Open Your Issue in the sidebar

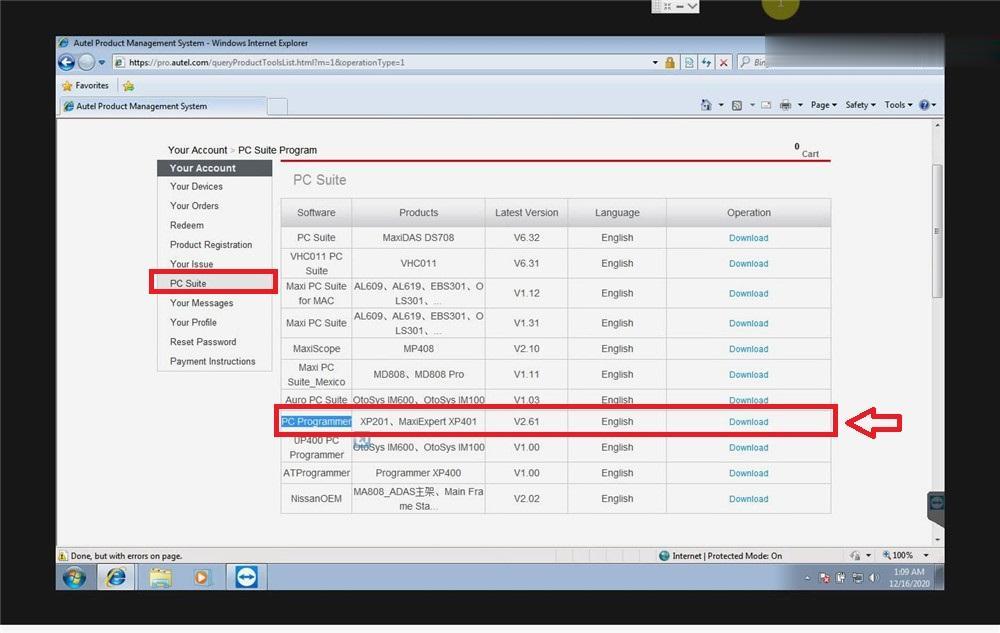click(x=191, y=263)
